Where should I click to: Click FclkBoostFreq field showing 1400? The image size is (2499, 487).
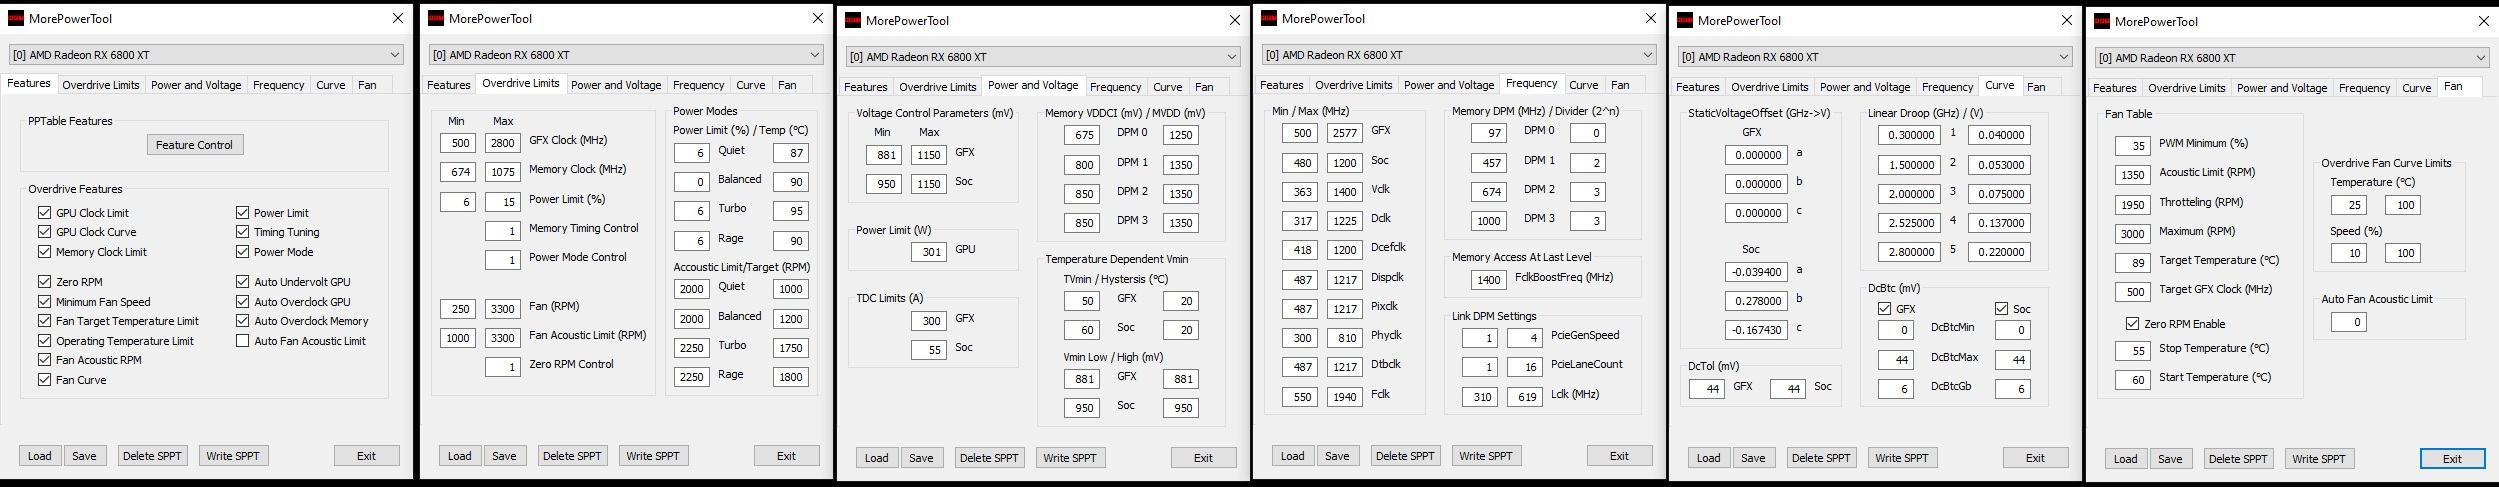coord(1489,281)
